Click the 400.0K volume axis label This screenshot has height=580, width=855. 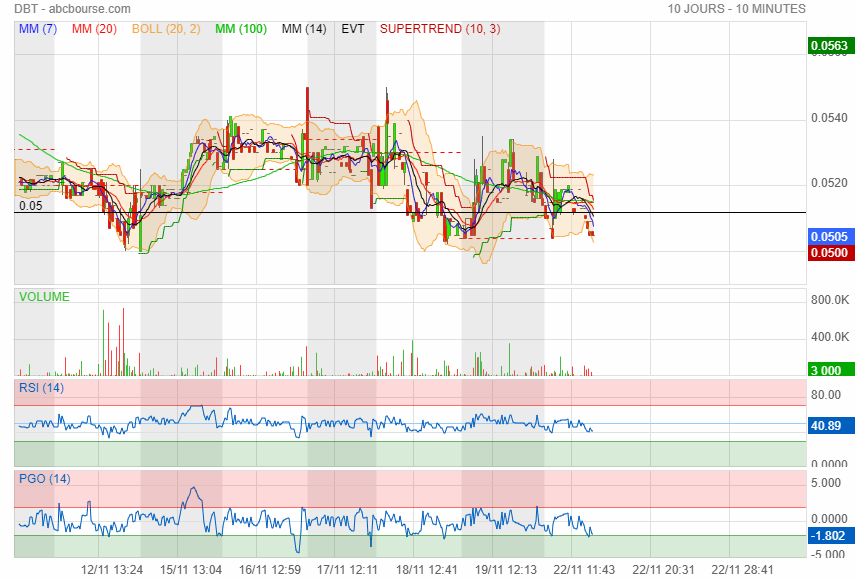point(830,337)
